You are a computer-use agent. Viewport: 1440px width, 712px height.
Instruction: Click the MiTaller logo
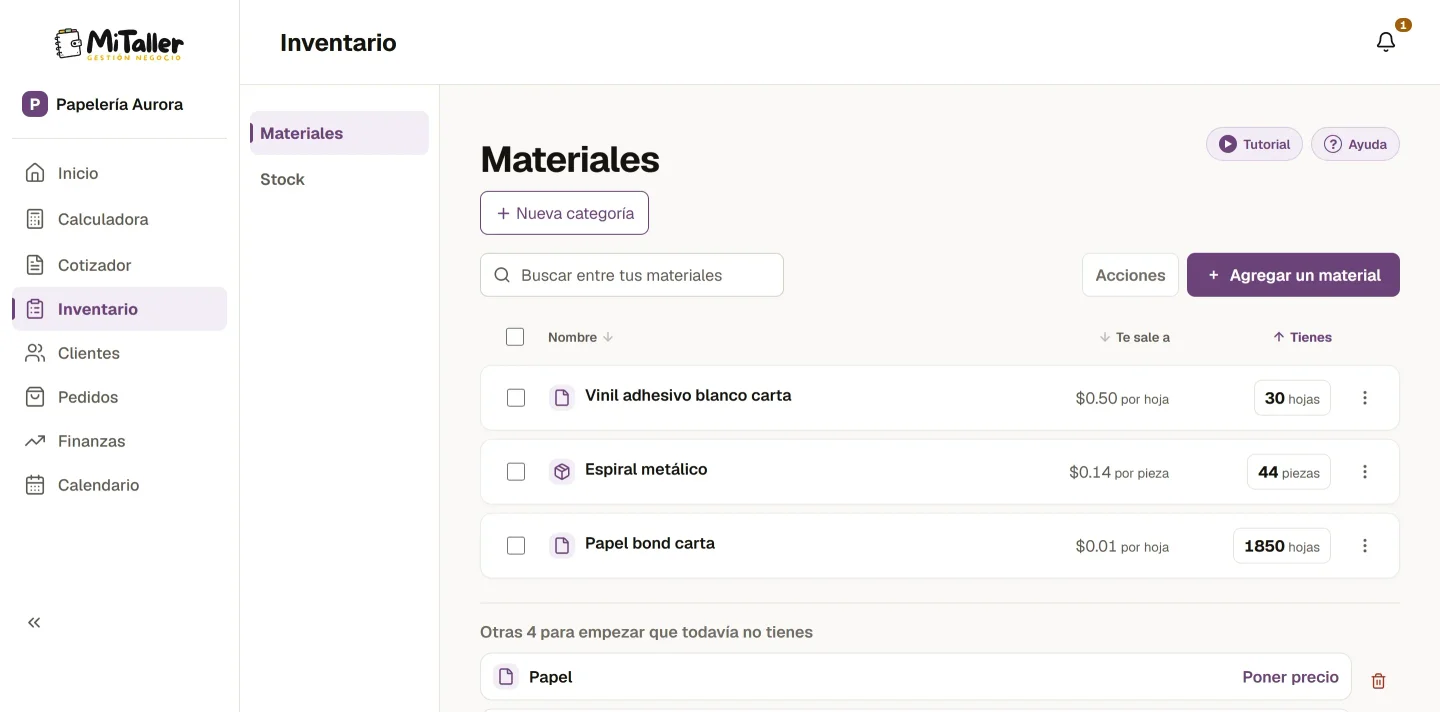pos(119,44)
